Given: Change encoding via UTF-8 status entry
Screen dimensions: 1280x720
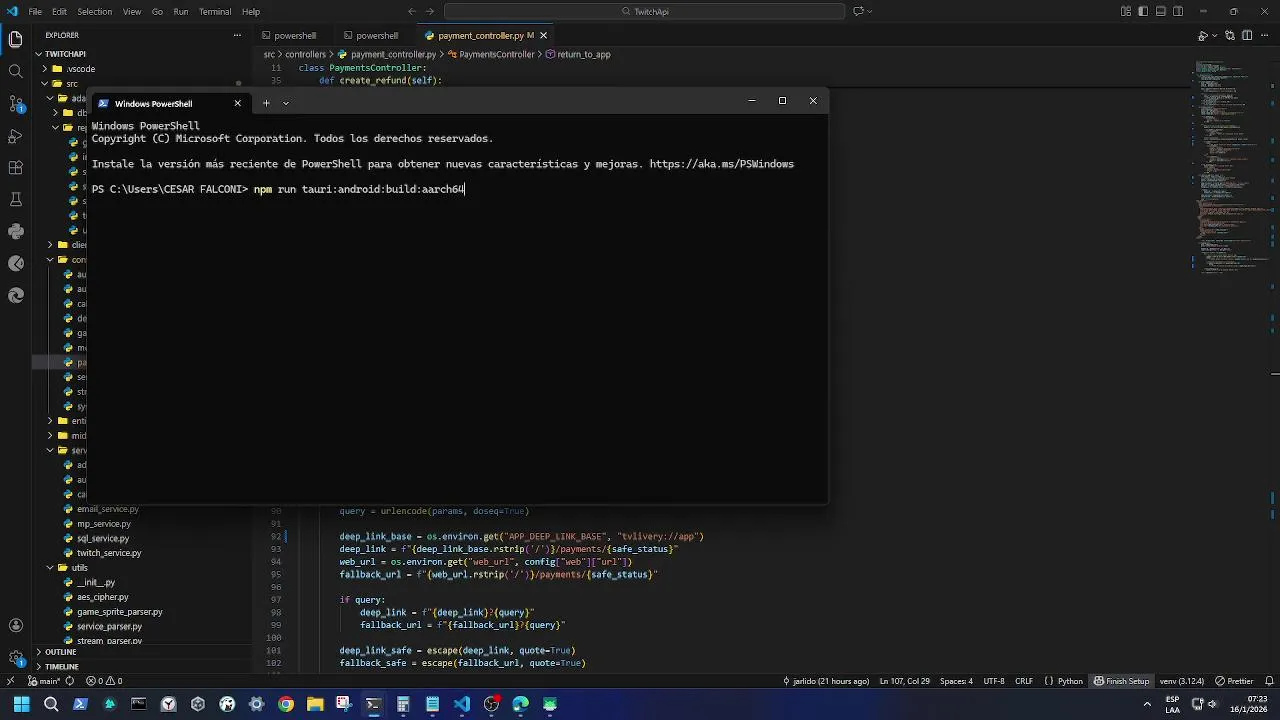Looking at the screenshot, I should click(x=994, y=681).
